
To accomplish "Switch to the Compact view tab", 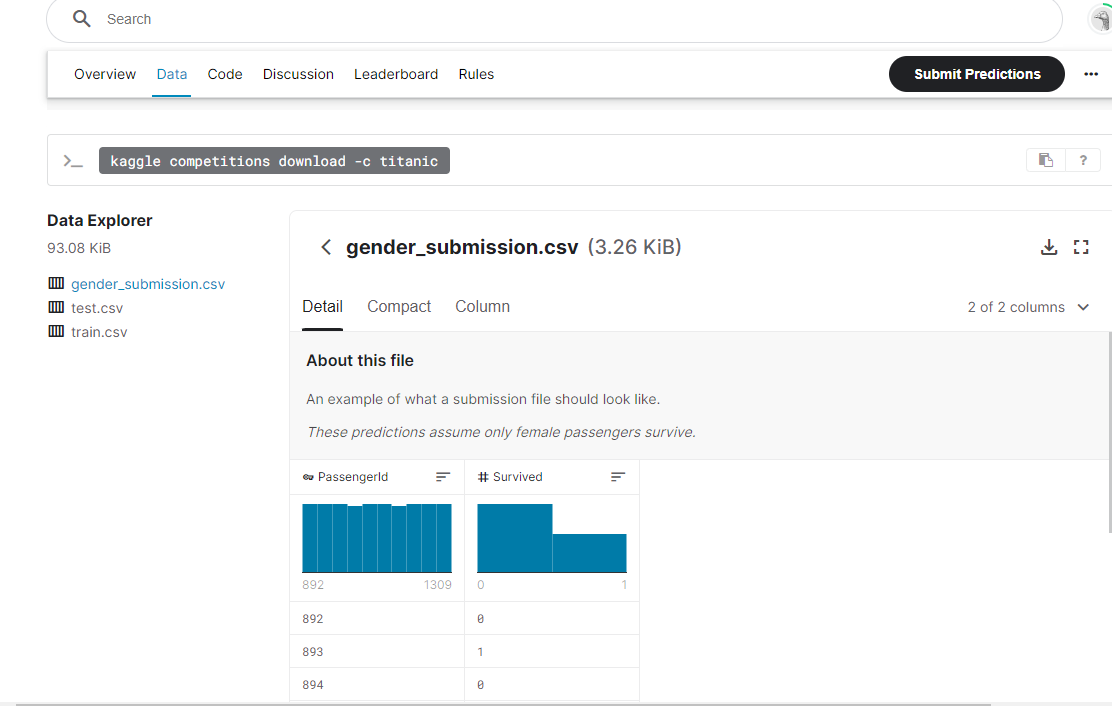I will pyautogui.click(x=399, y=307).
